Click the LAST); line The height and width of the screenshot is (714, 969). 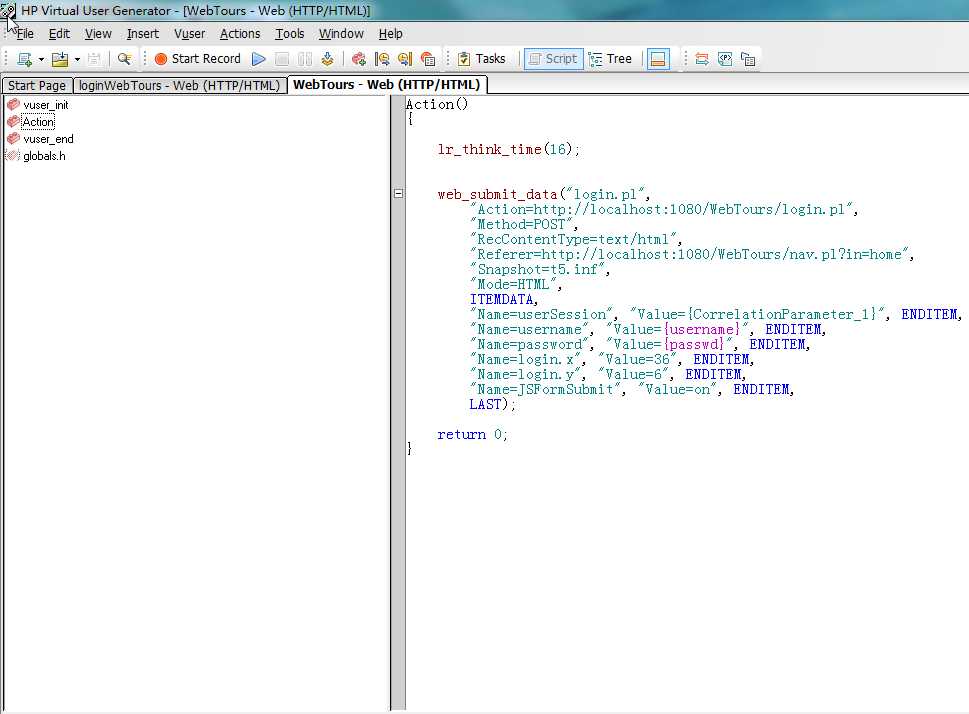[x=492, y=404]
